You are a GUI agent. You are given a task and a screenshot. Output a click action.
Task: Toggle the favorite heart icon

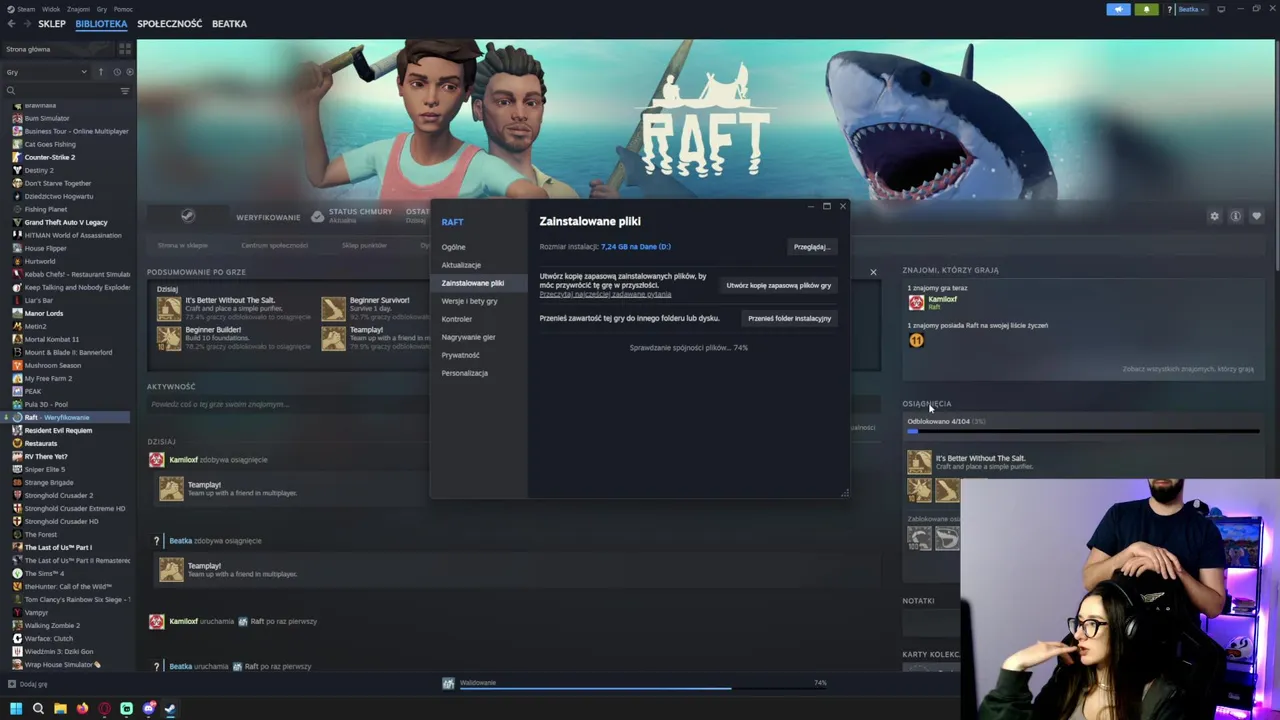[x=1257, y=216]
